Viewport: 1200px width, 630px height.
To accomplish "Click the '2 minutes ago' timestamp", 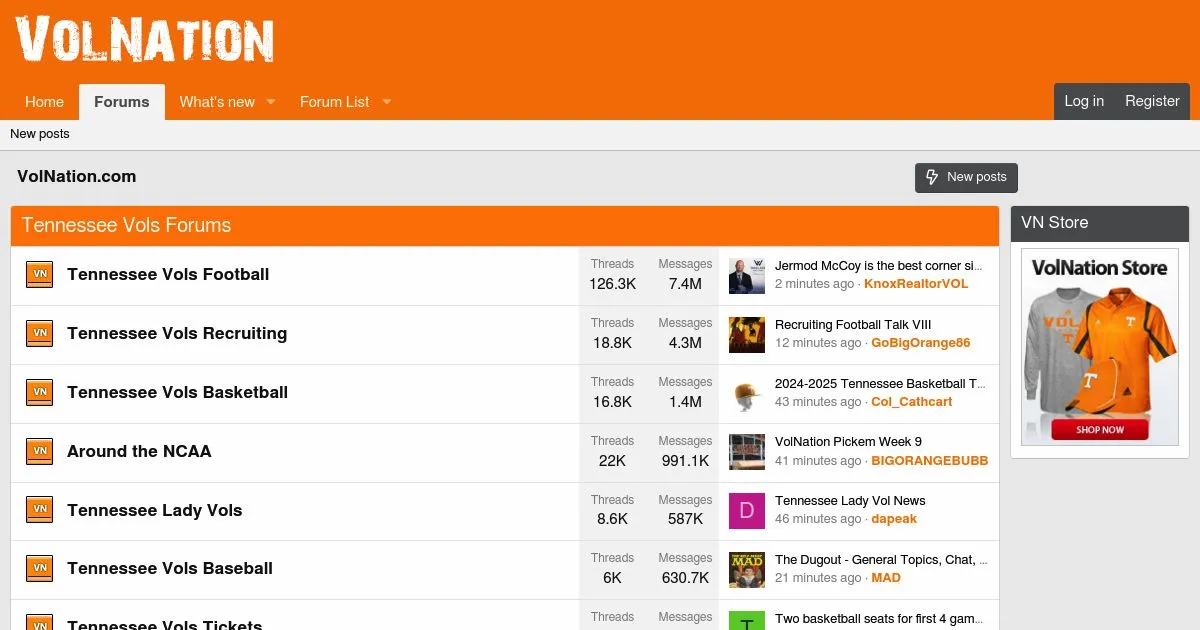I will 814,284.
